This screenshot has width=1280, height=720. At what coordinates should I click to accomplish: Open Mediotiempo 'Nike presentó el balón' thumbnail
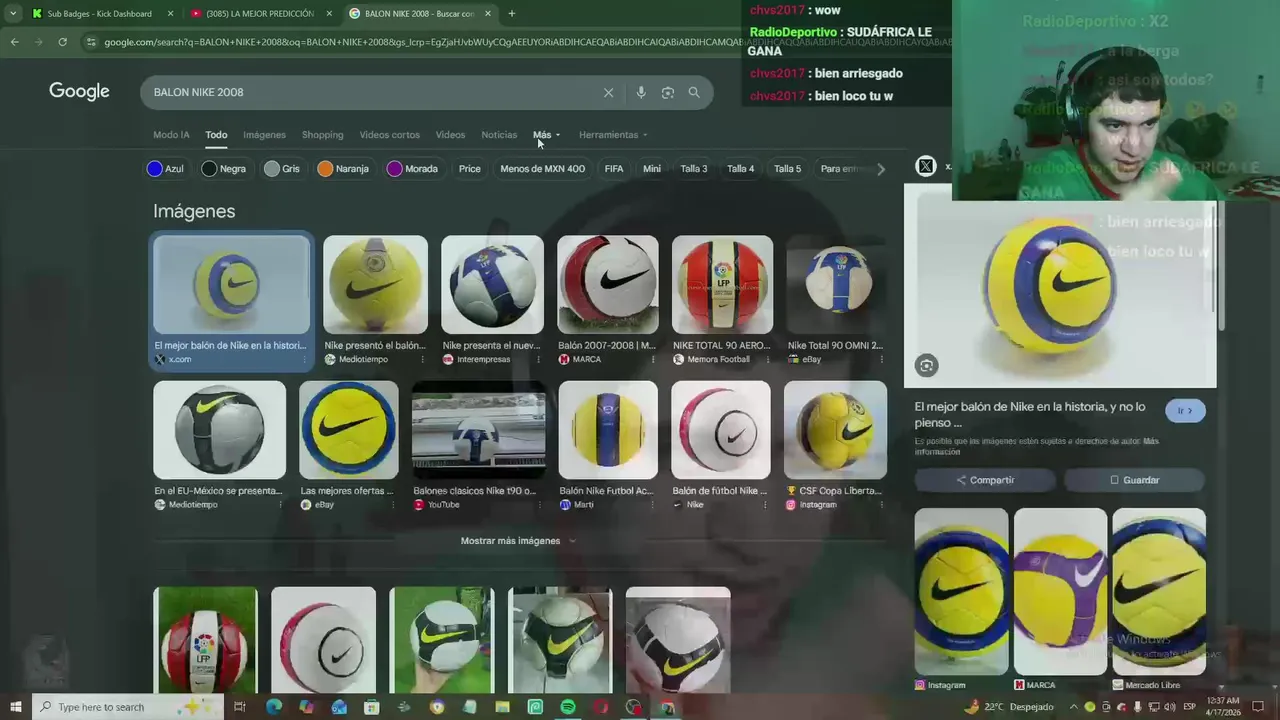(x=376, y=285)
